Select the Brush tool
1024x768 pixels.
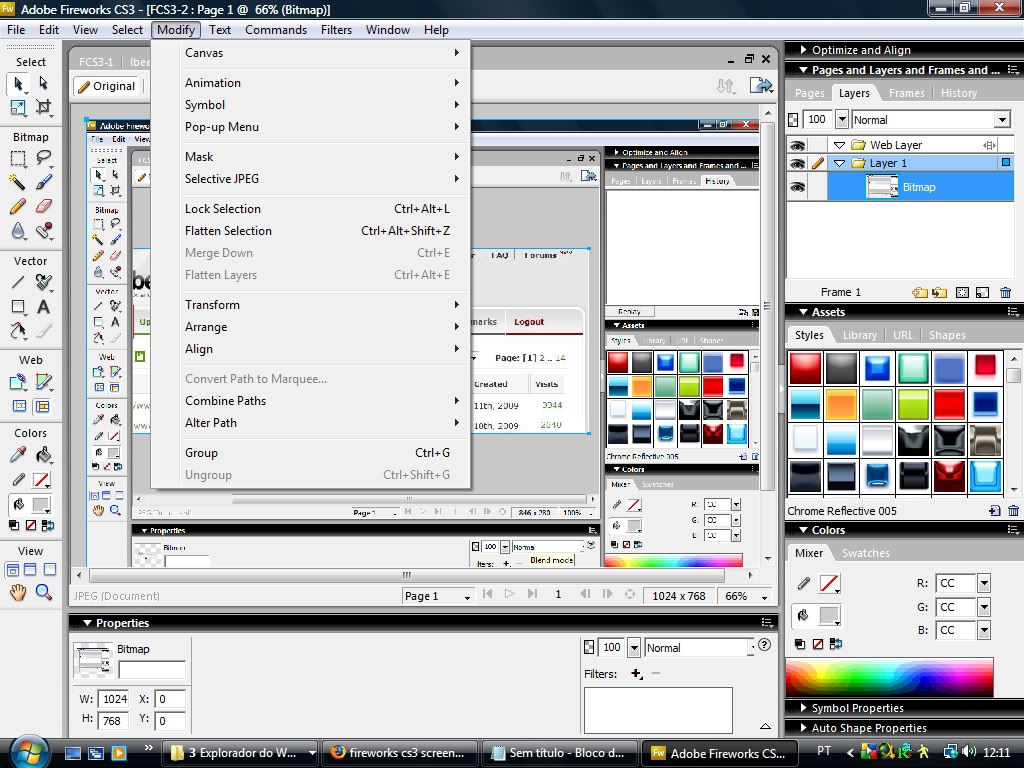[x=43, y=182]
